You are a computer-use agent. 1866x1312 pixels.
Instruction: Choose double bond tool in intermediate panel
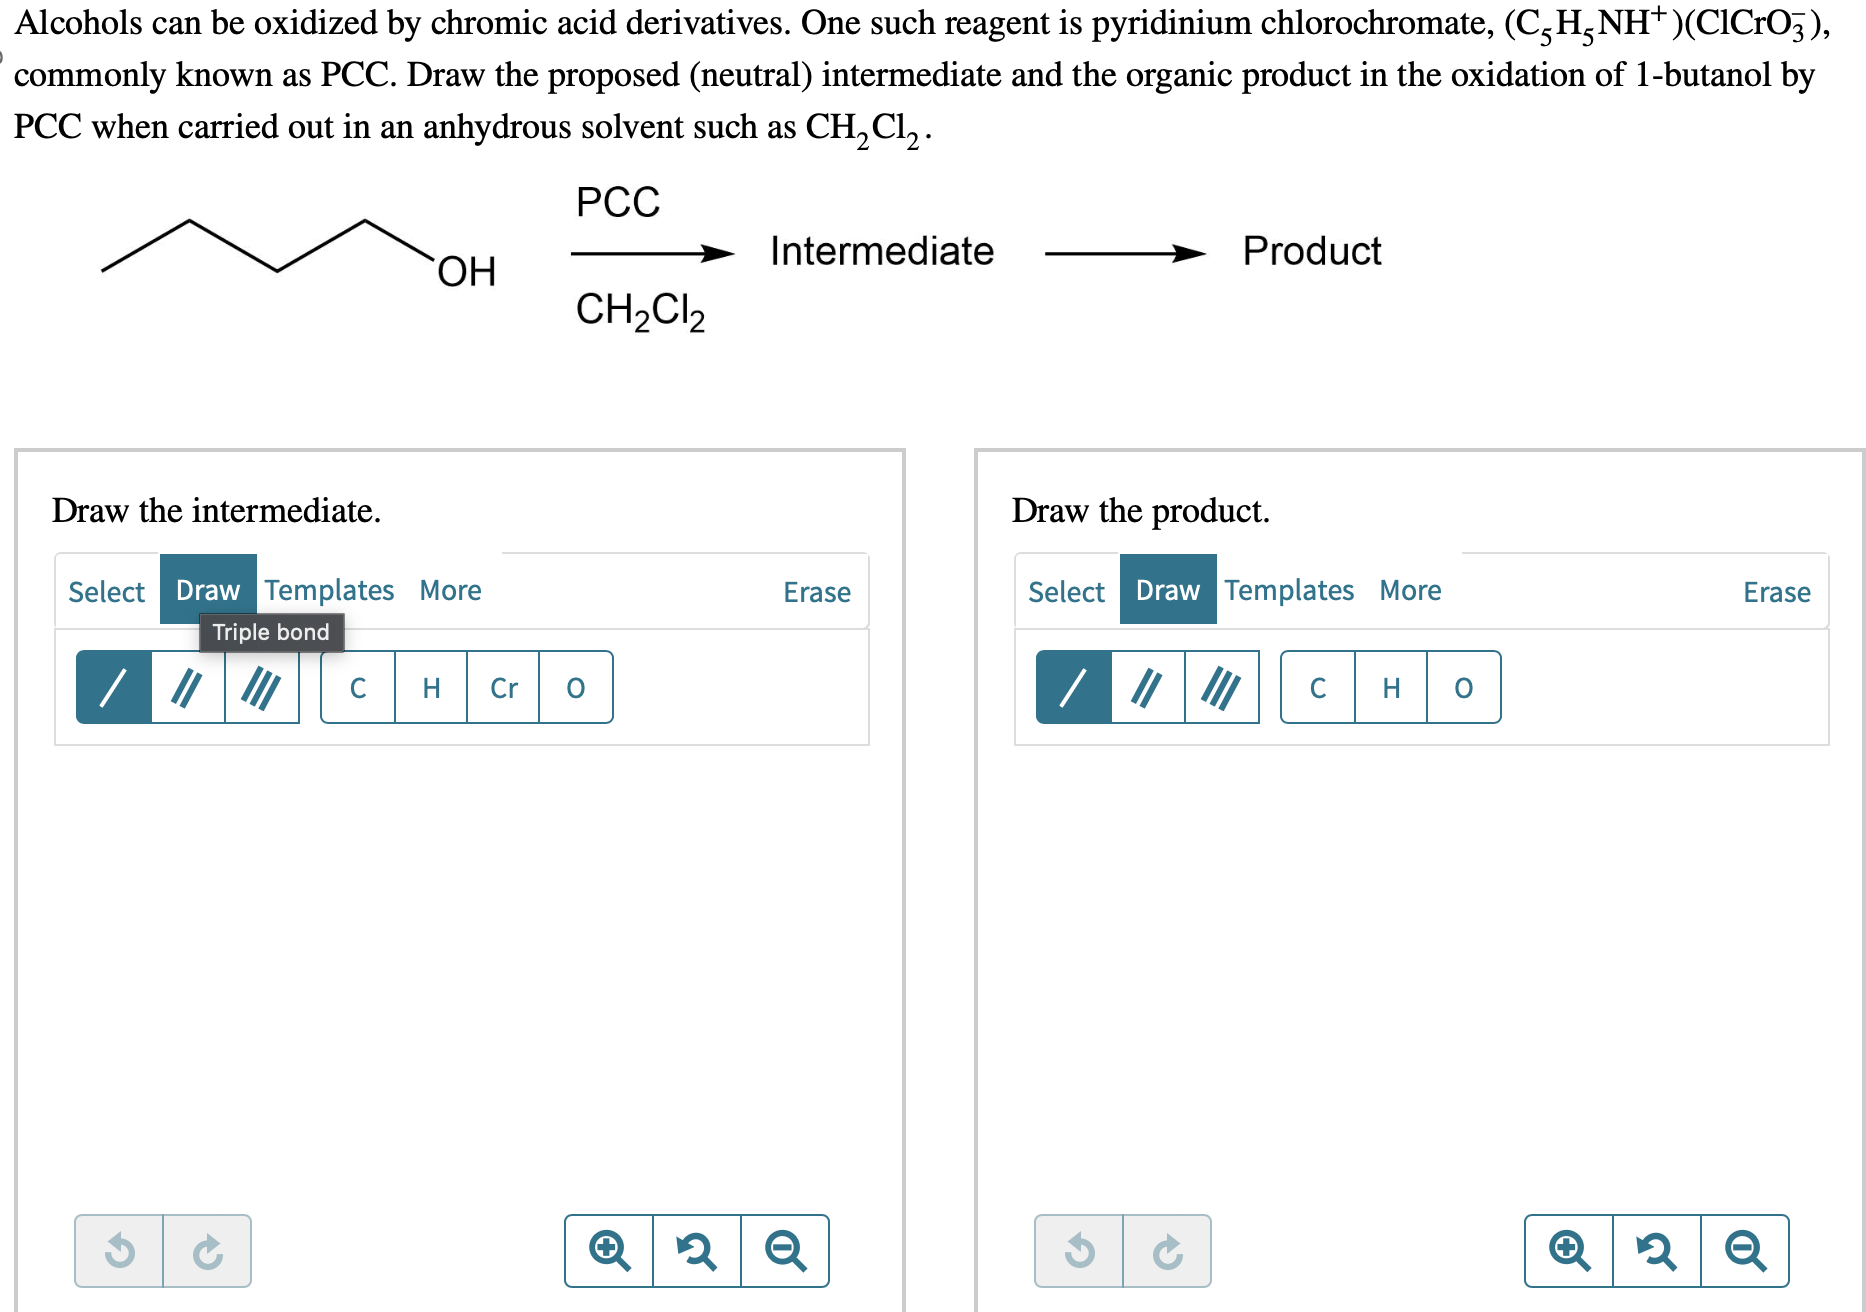point(188,687)
